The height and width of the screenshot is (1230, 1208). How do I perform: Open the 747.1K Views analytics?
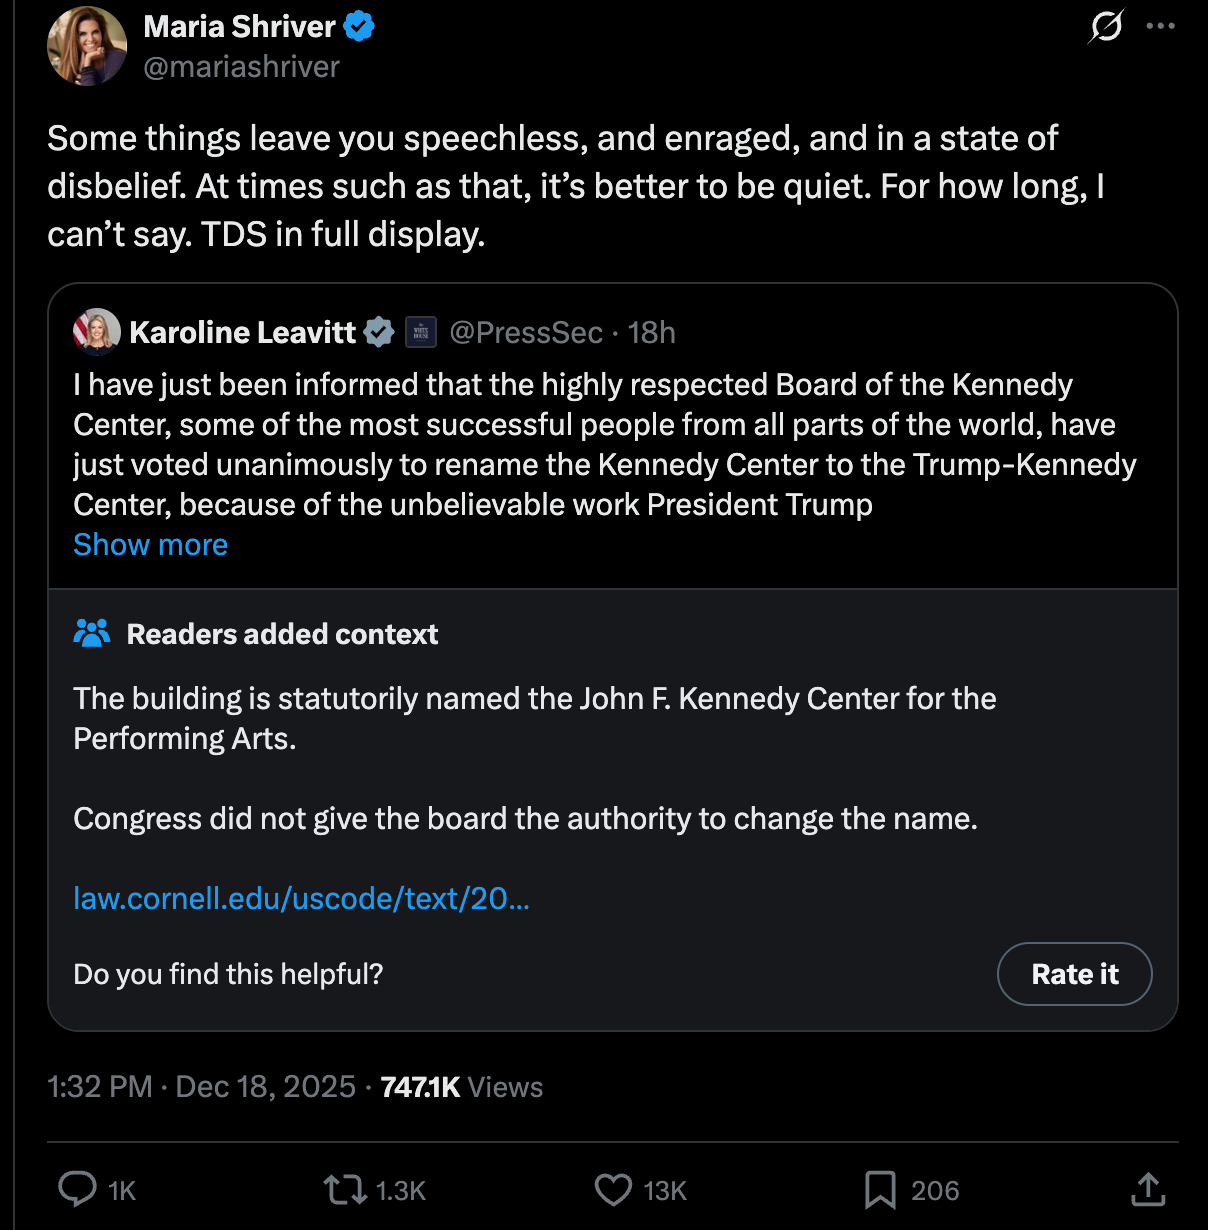(461, 1087)
